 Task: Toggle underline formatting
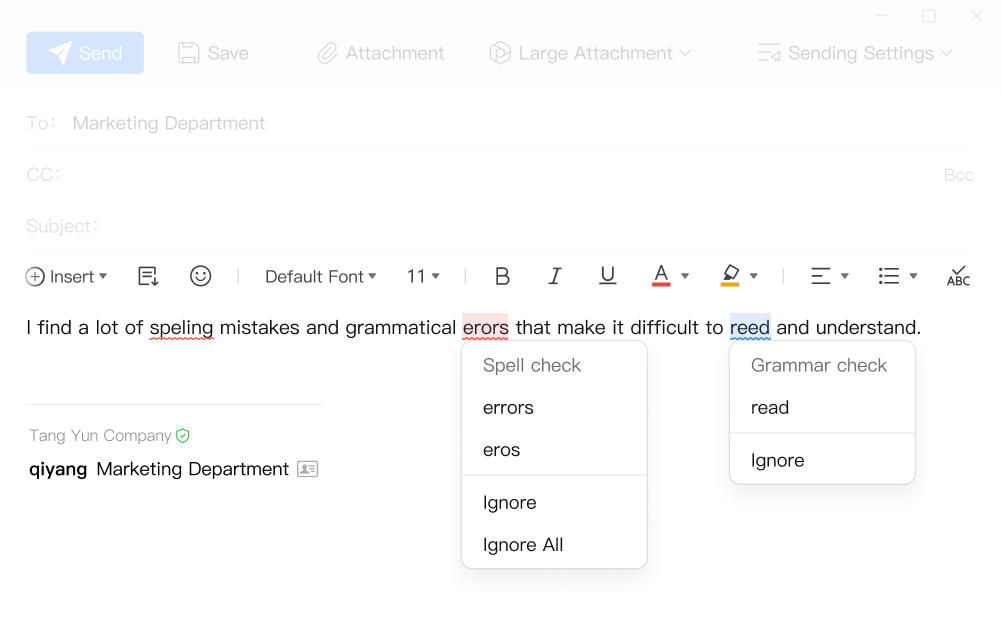click(x=607, y=276)
